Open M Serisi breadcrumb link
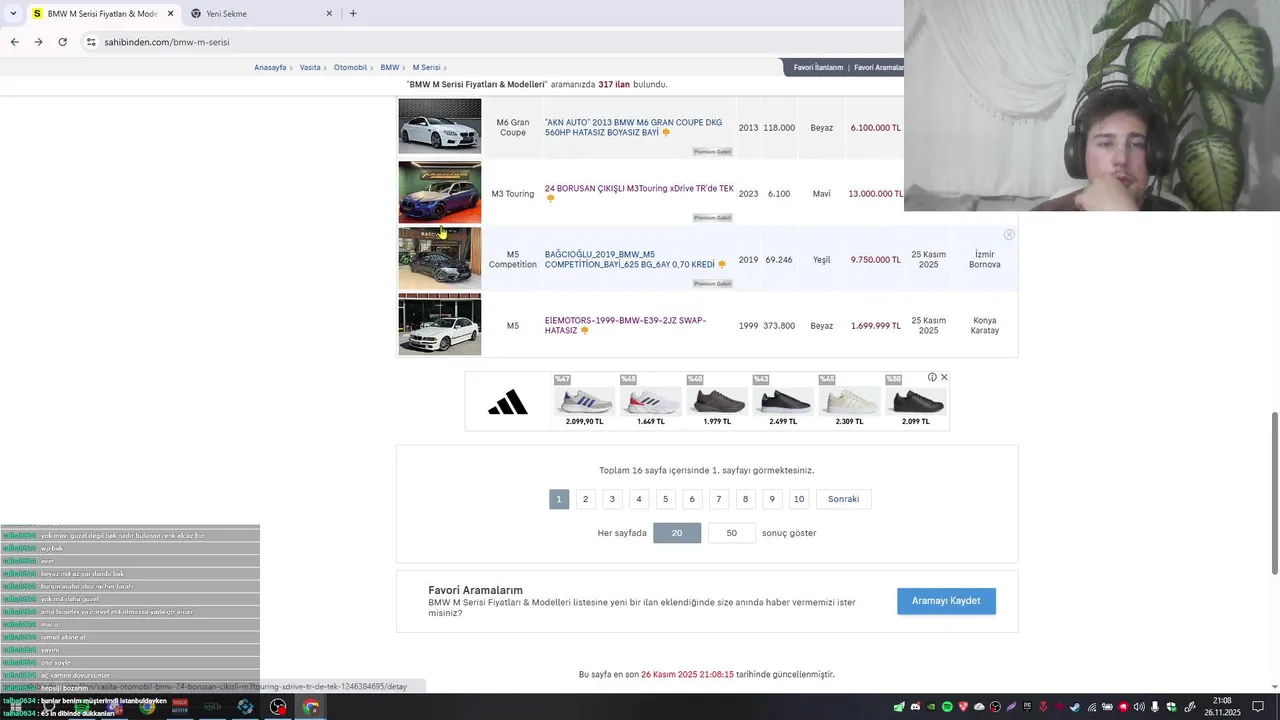 426,67
